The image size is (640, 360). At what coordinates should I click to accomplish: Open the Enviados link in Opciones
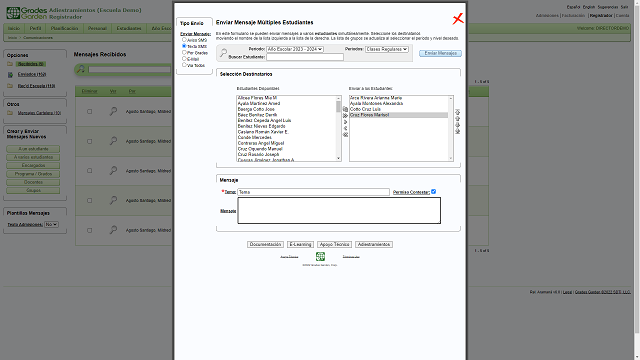point(32,74)
